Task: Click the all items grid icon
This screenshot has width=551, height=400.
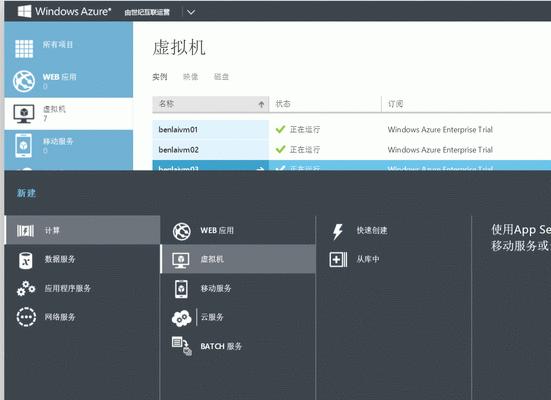Action: click(x=24, y=49)
